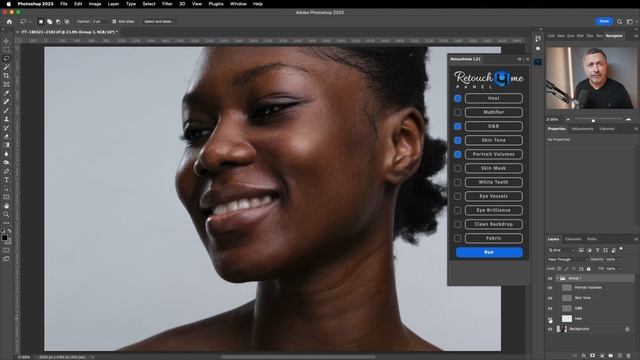The width and height of the screenshot is (640, 360).
Task: Select the Skin Tone layer row
Action: click(x=591, y=298)
